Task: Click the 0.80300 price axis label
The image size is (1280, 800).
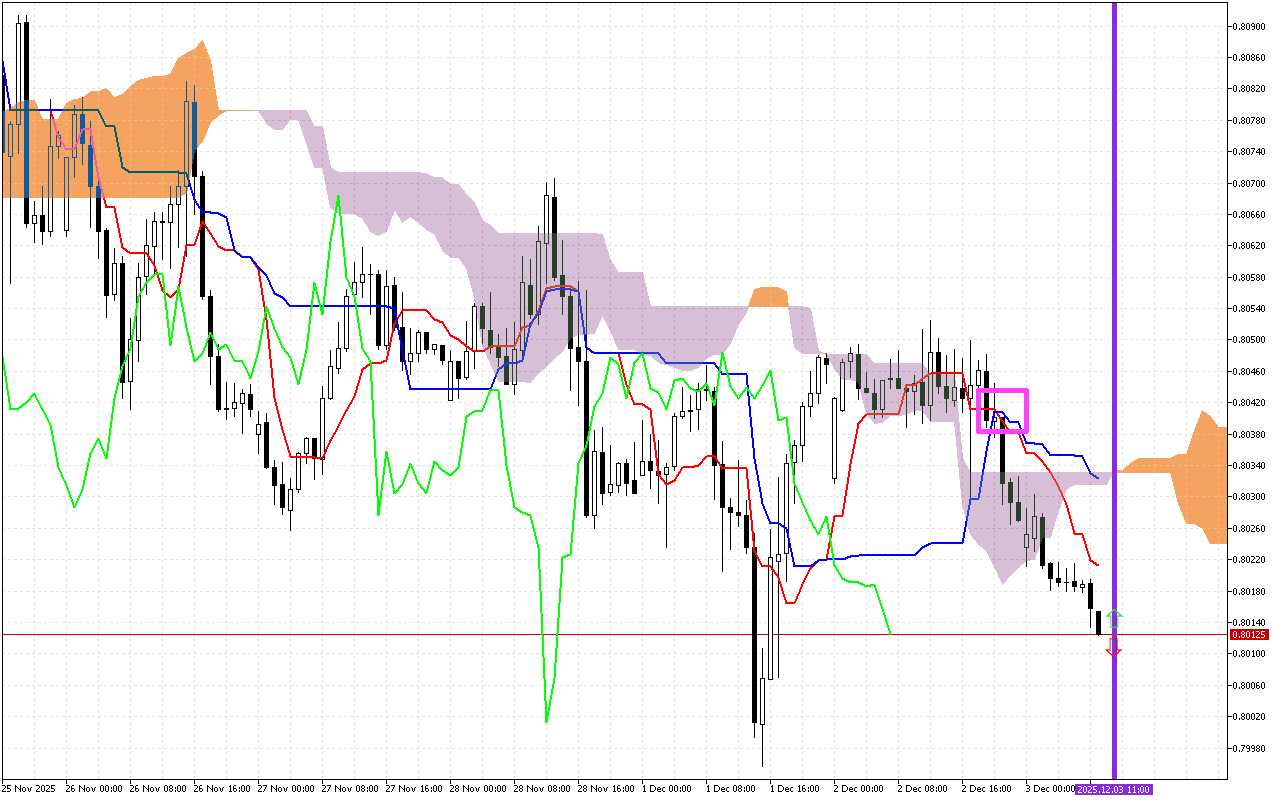Action: click(1247, 497)
